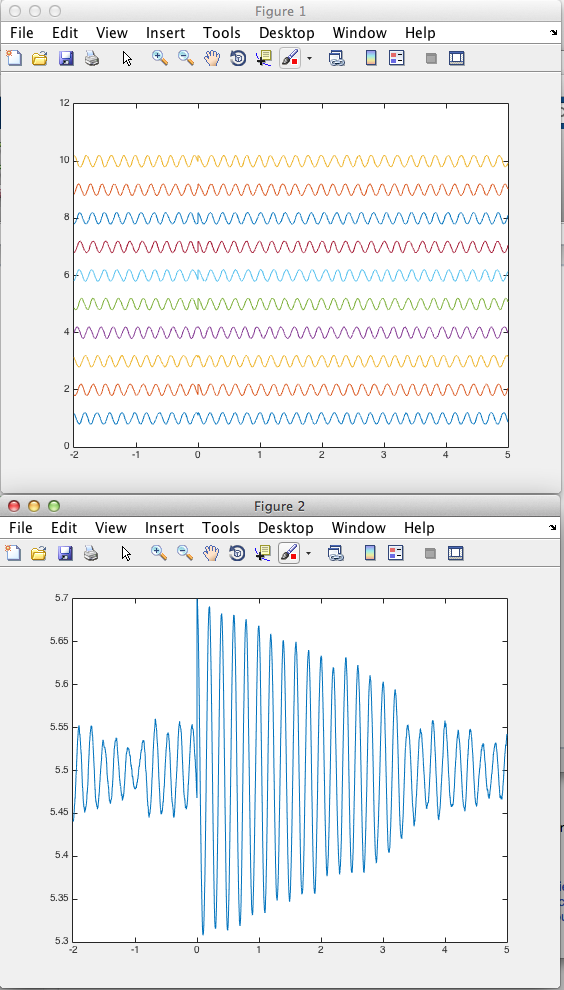Insert Legend button in Figure 1 toolbar
Image resolution: width=564 pixels, height=990 pixels.
(397, 59)
